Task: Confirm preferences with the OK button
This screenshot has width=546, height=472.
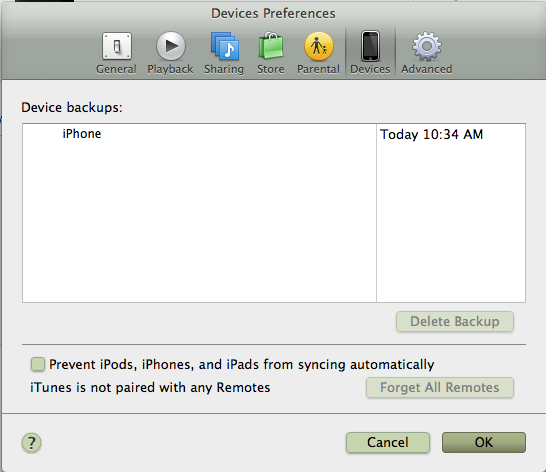Action: [484, 442]
